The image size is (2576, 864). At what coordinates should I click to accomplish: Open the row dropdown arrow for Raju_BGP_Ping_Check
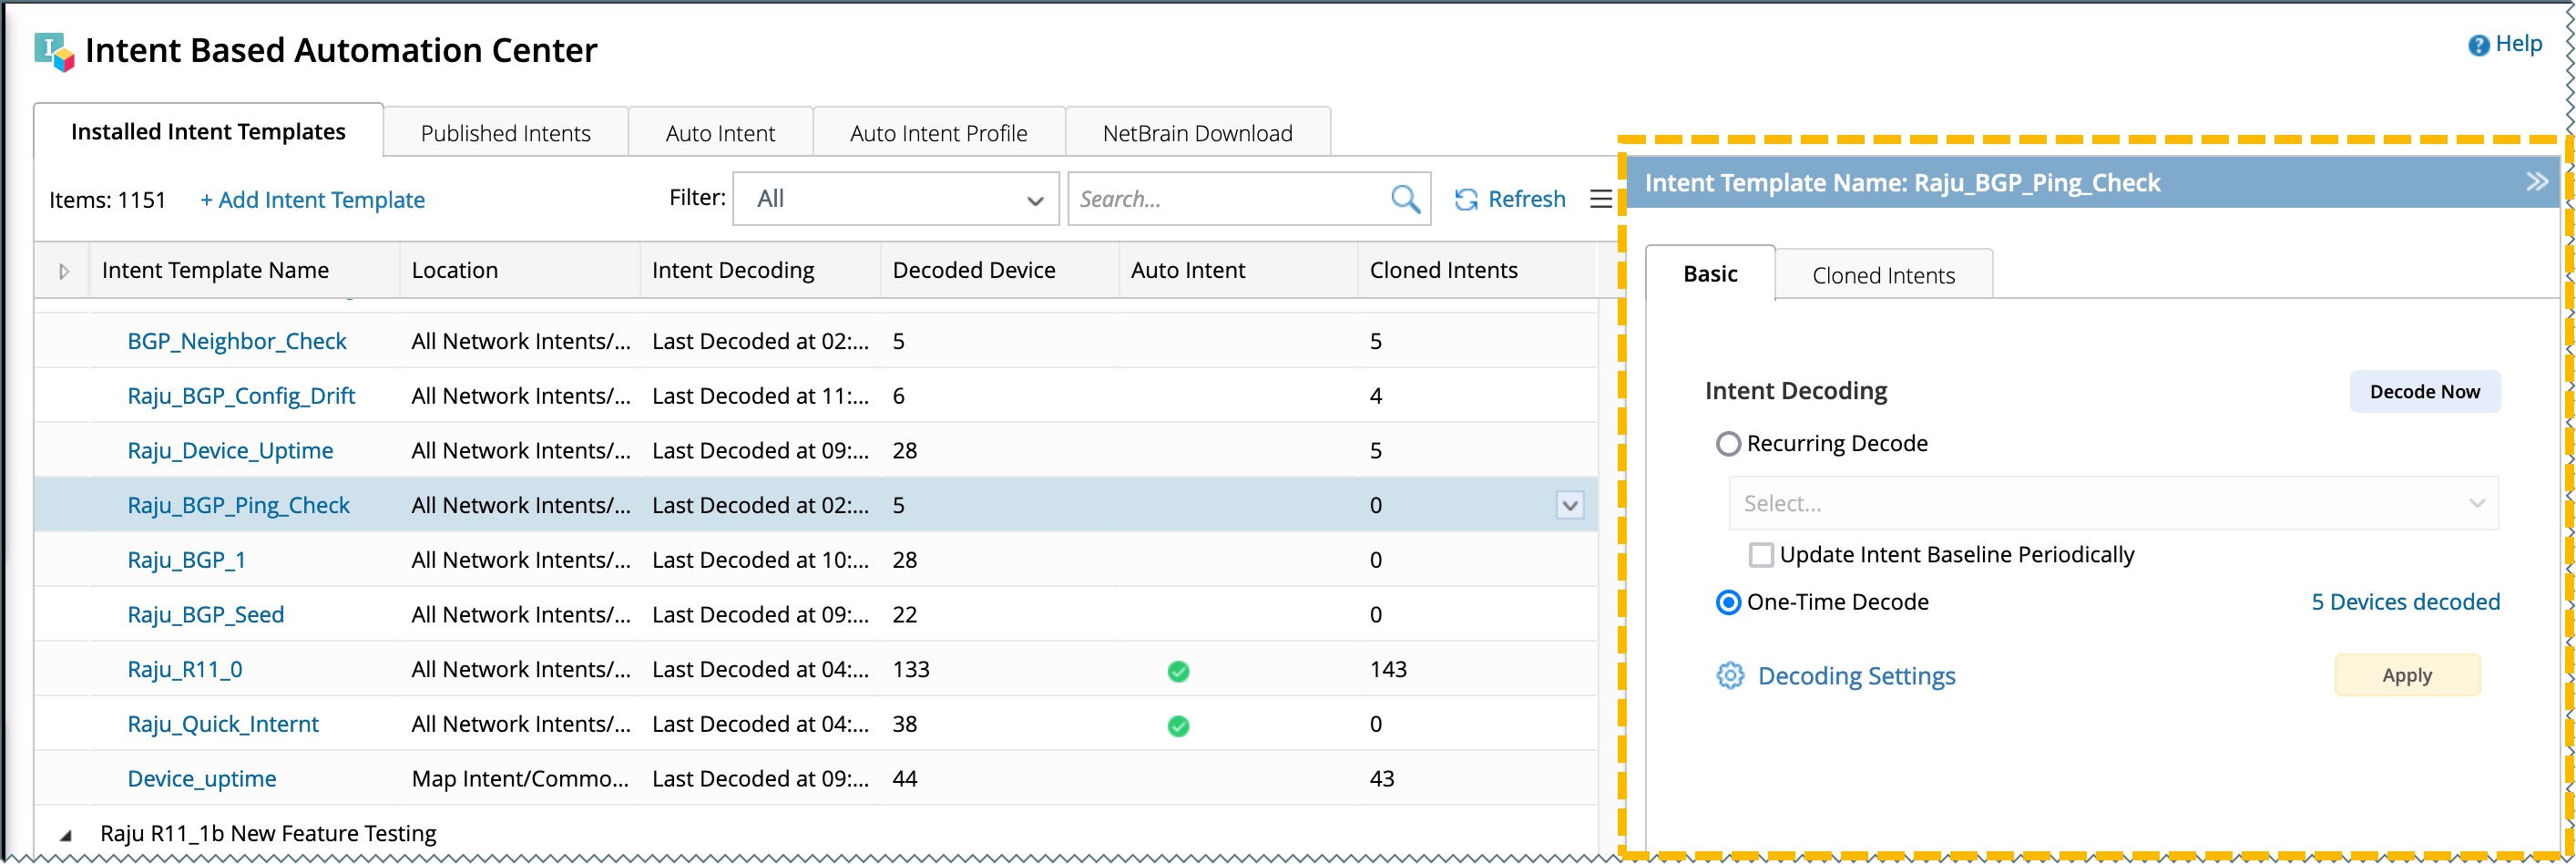1570,506
